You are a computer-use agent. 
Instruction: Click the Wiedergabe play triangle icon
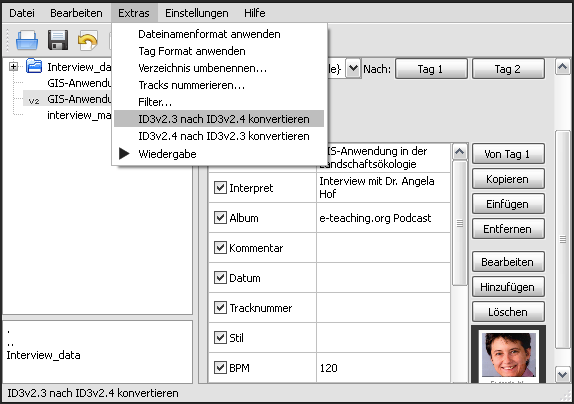(124, 154)
